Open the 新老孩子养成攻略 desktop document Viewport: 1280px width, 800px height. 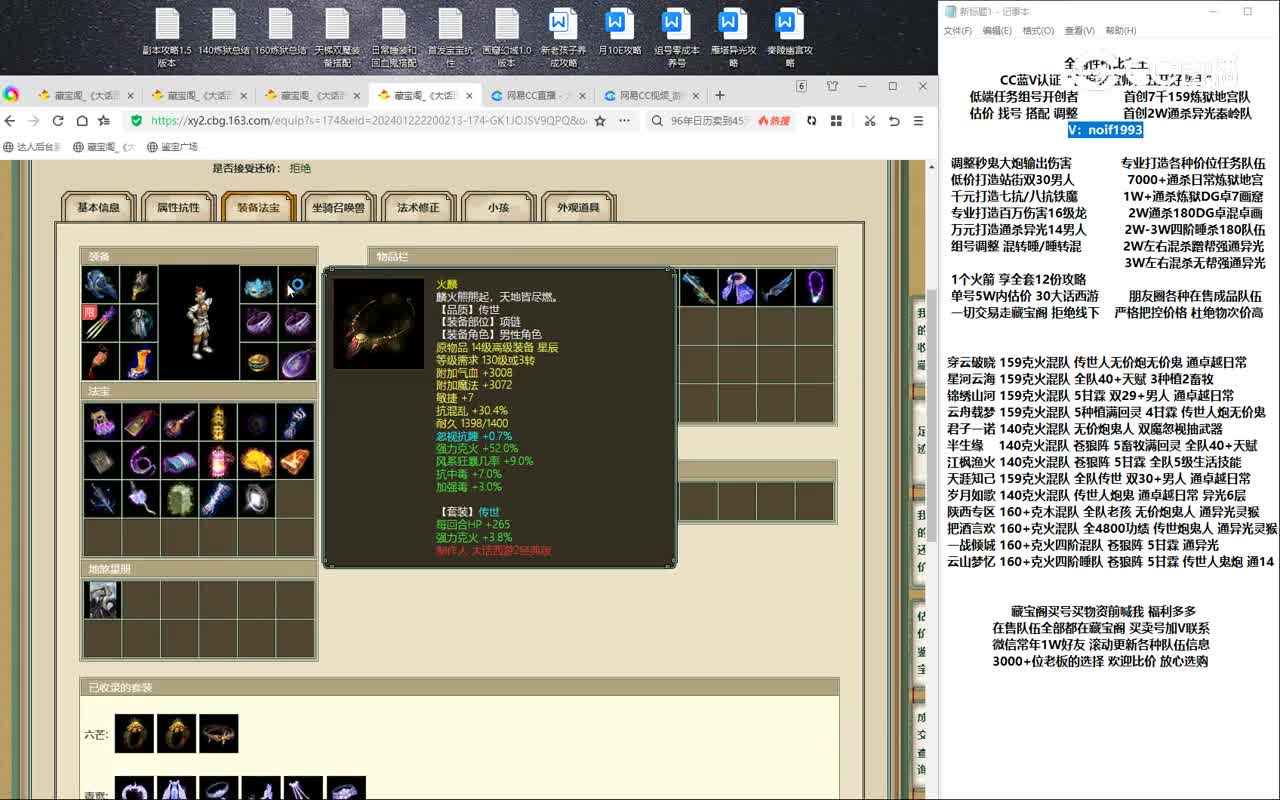coord(563,38)
